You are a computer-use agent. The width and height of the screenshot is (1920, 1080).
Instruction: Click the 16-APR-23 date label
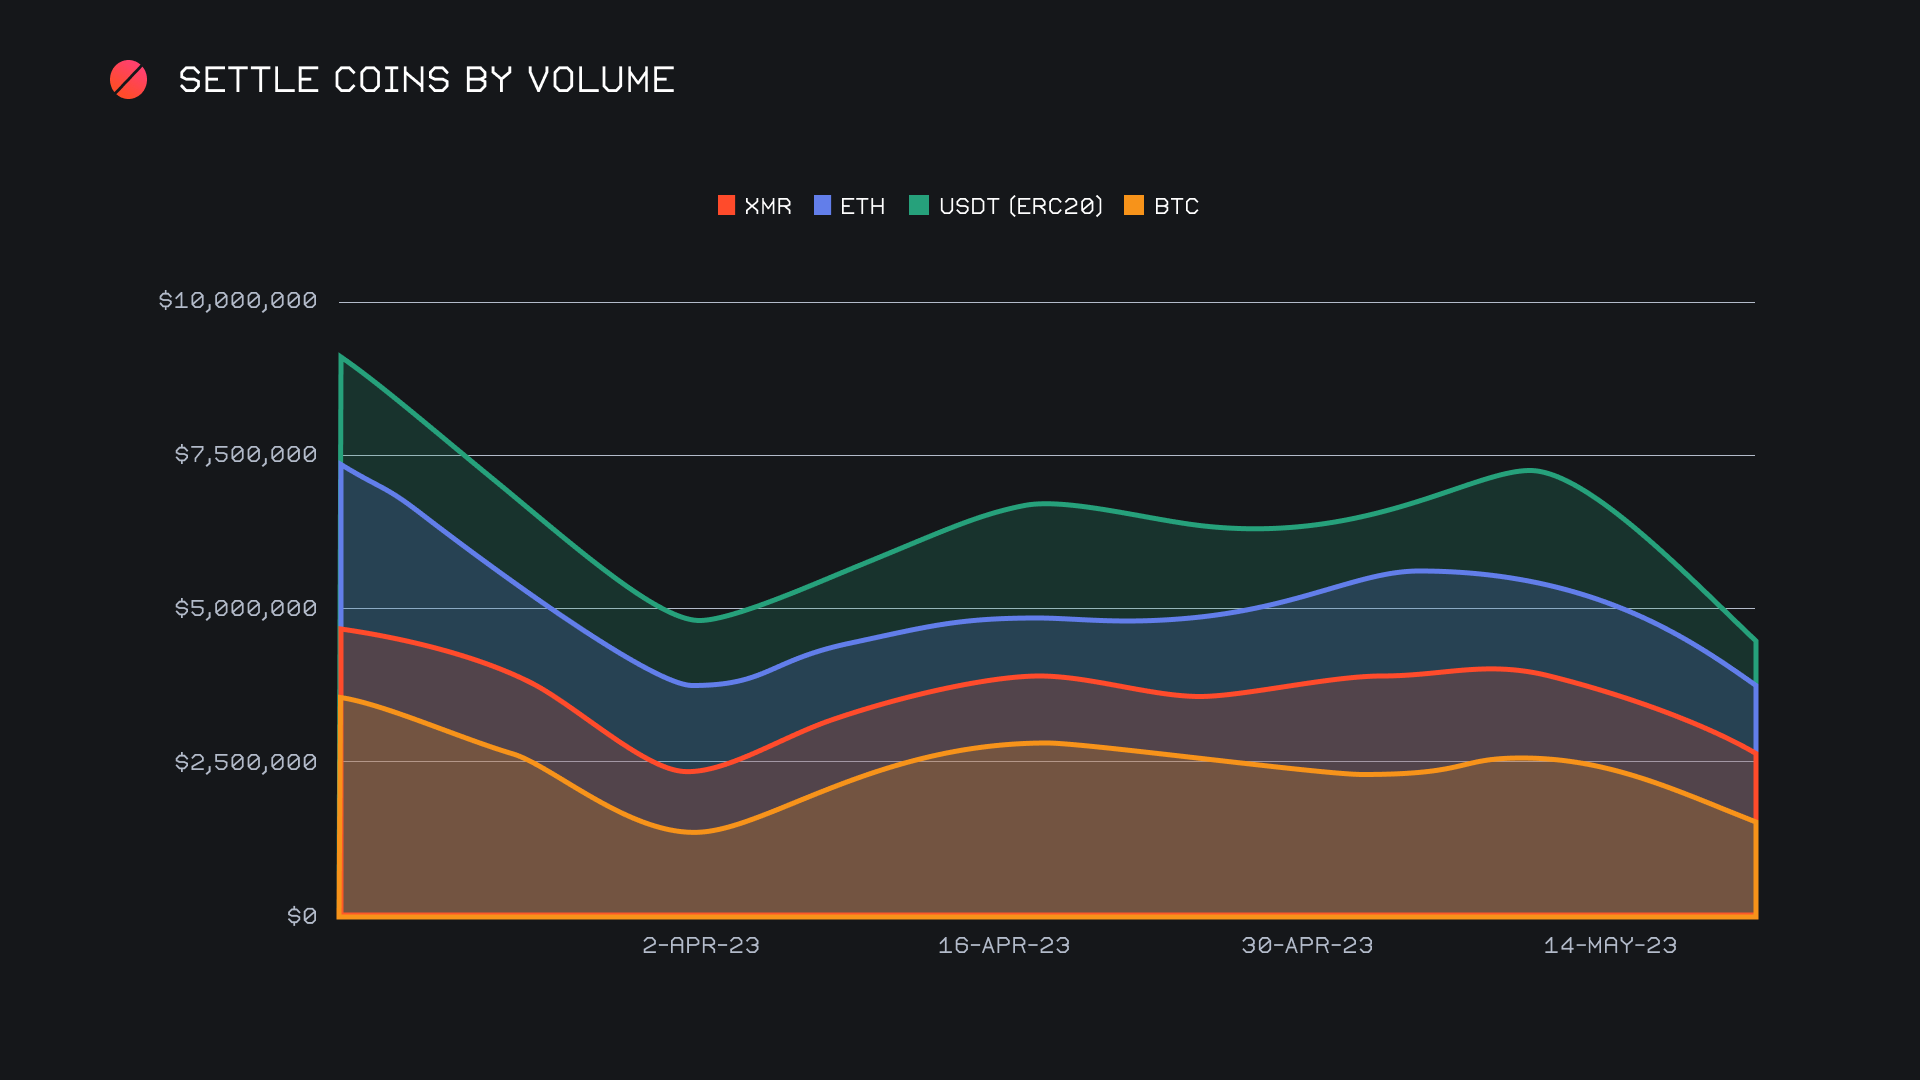pyautogui.click(x=1004, y=946)
